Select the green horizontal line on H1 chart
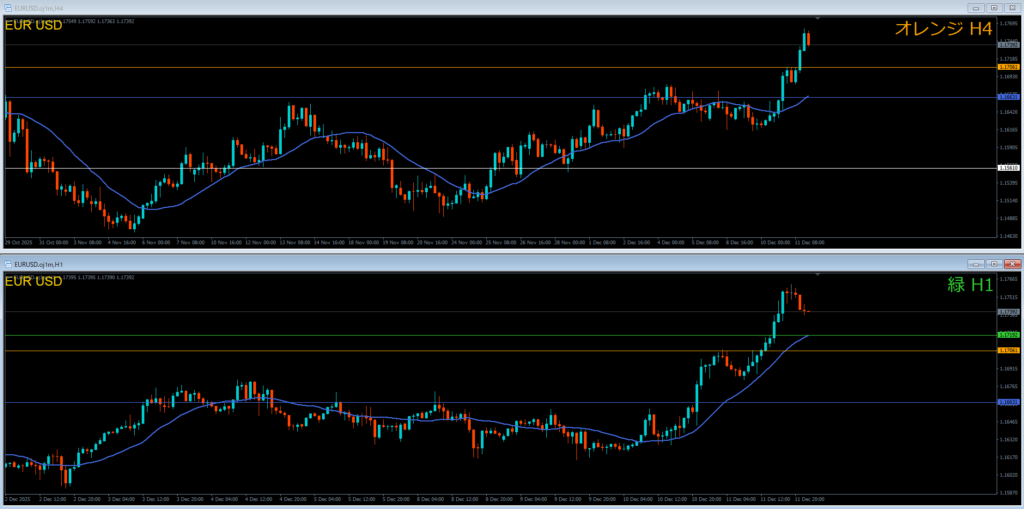 pyautogui.click(x=400, y=335)
